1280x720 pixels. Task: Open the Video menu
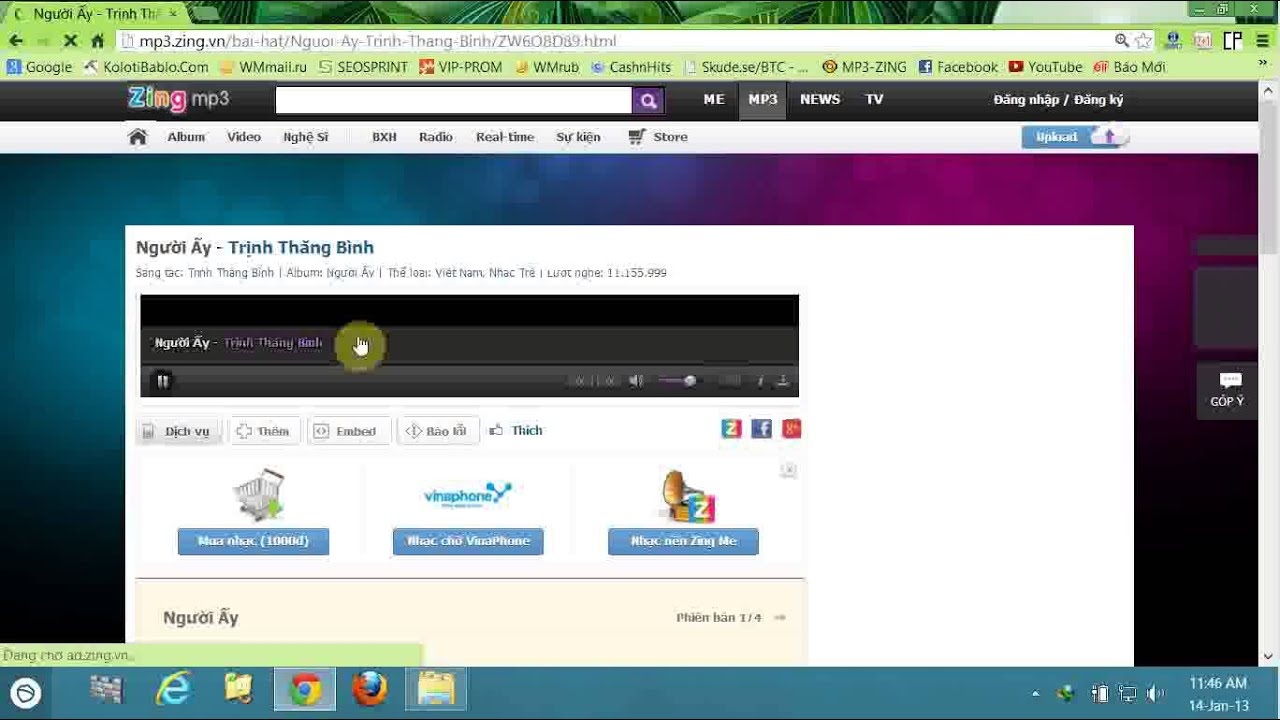point(243,137)
